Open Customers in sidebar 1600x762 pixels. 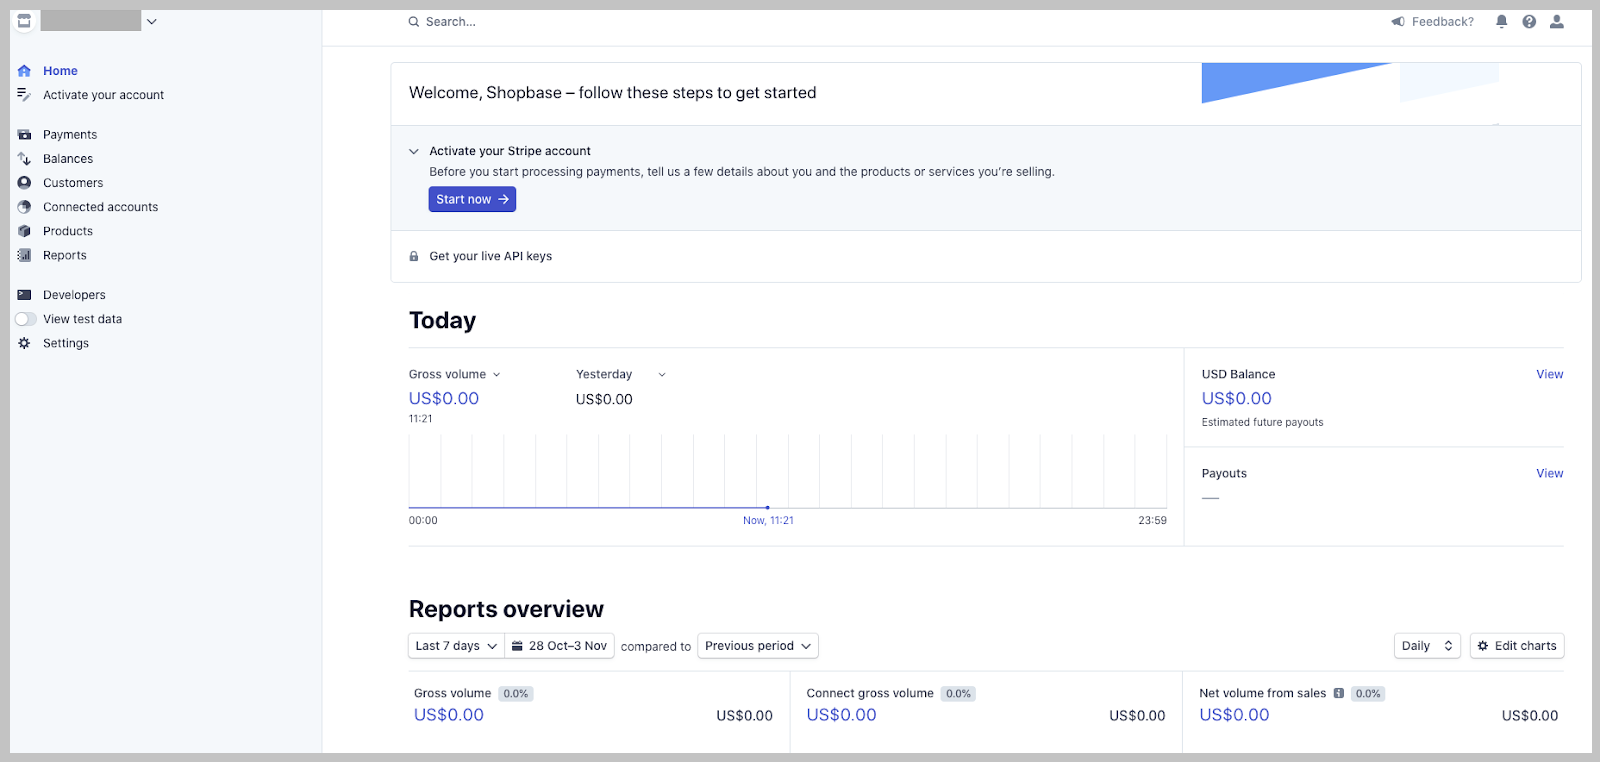[73, 183]
